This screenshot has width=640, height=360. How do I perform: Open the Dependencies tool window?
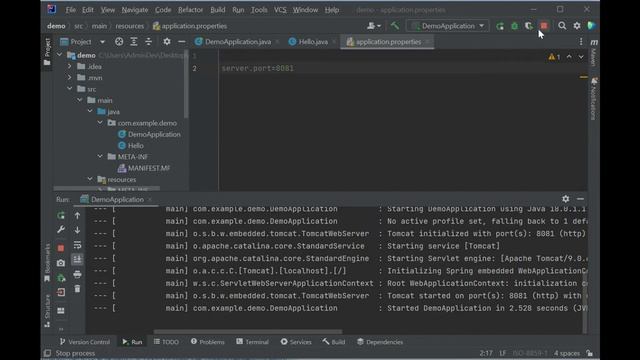tap(380, 342)
